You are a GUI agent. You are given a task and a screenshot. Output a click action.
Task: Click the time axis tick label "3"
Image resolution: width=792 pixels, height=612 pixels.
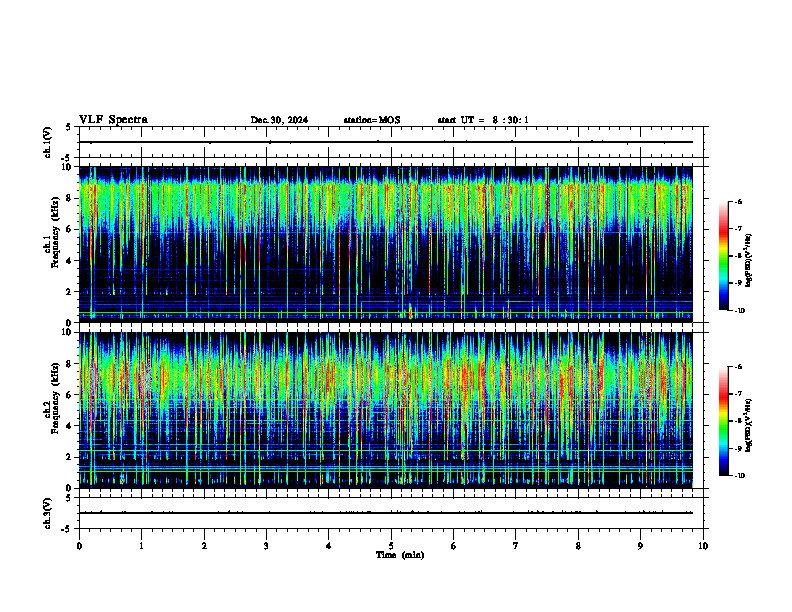266,546
